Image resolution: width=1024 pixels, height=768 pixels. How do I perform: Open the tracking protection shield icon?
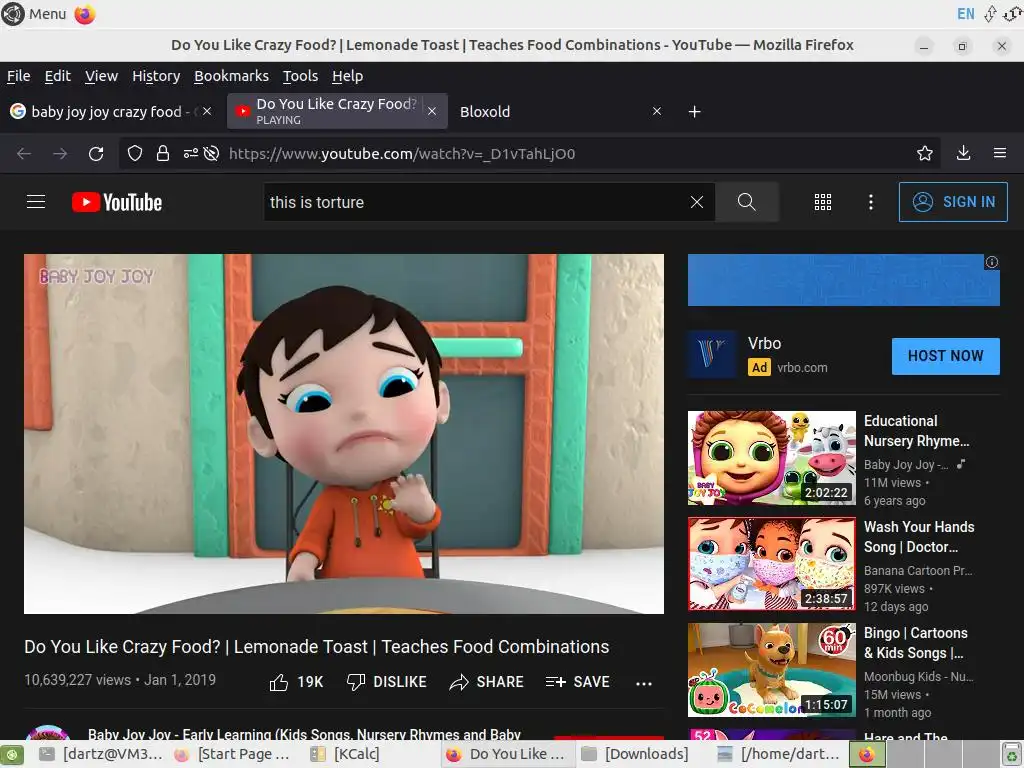[135, 153]
